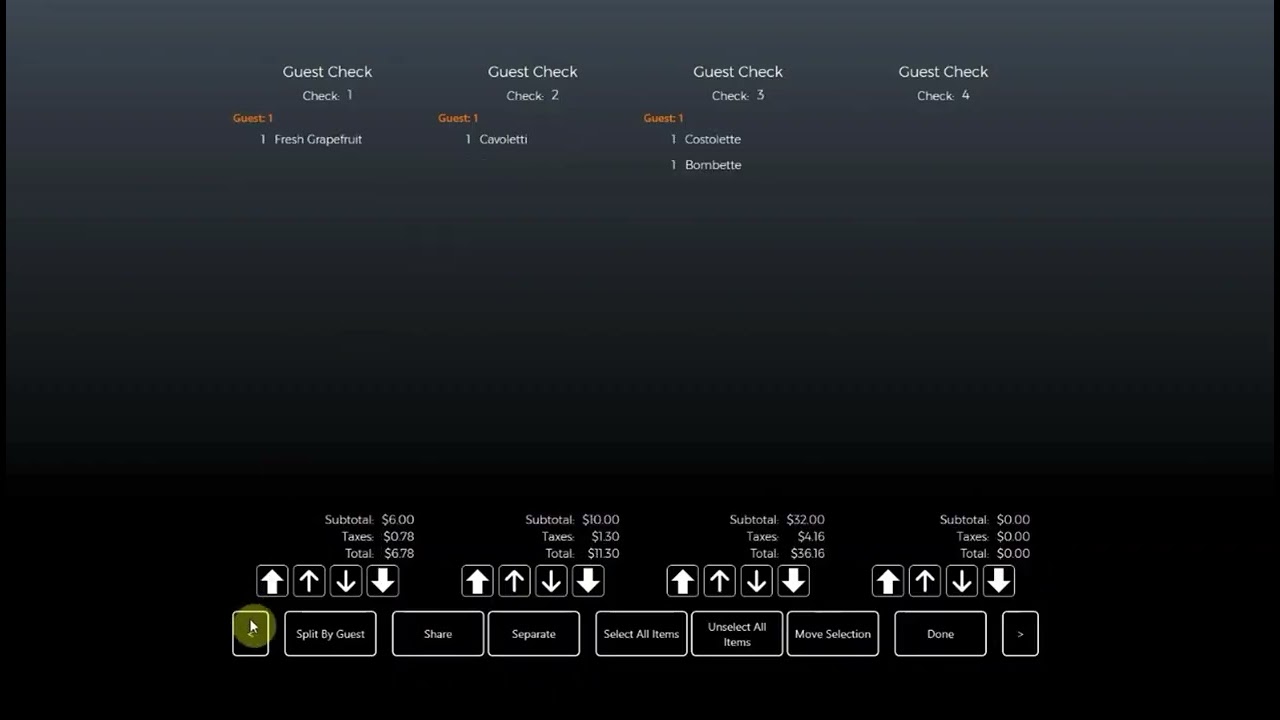The width and height of the screenshot is (1280, 720).
Task: Click the $10.00 subtotal of Check 2
Action: point(601,520)
